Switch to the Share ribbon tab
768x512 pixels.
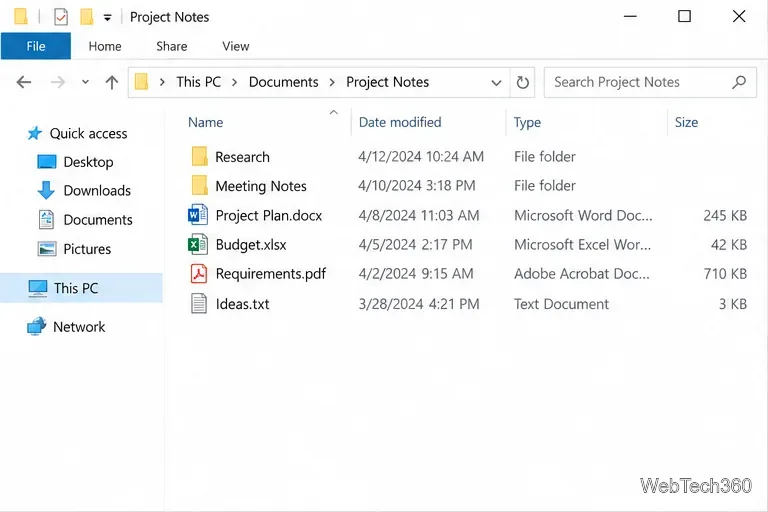coord(171,46)
